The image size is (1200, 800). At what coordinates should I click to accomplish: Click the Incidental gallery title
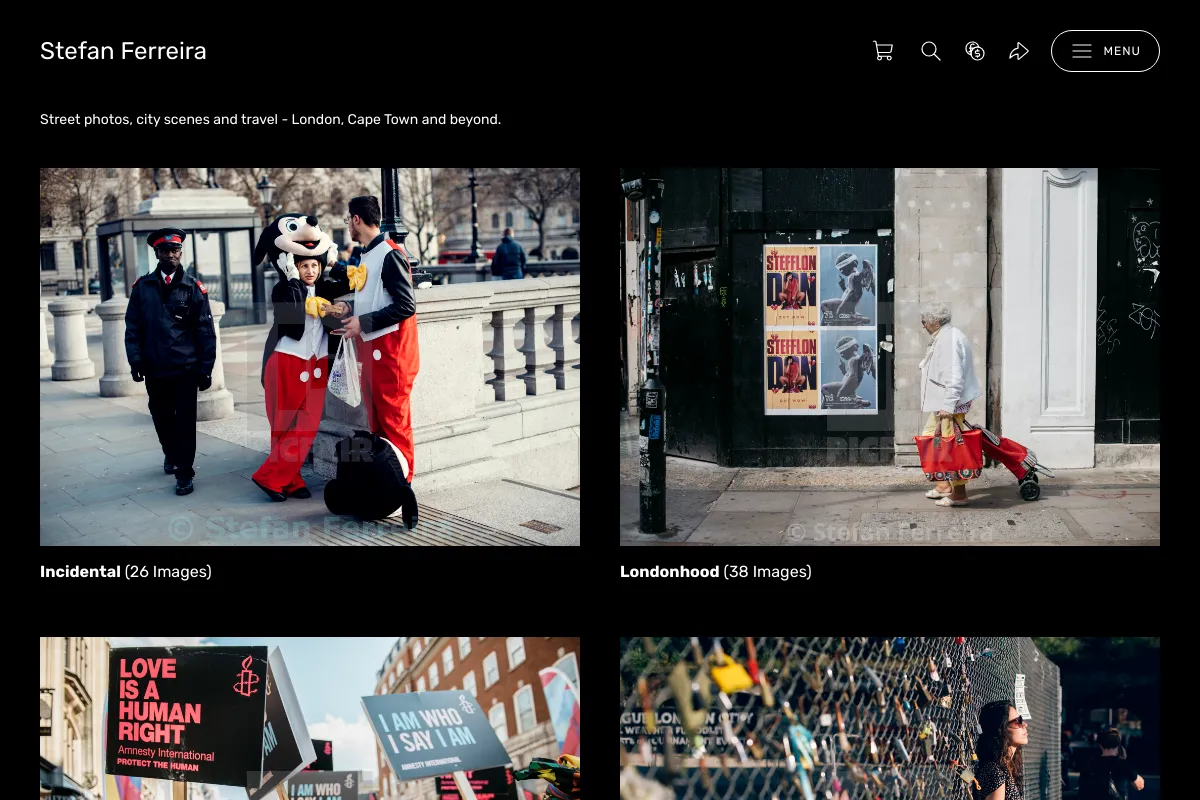coord(80,572)
